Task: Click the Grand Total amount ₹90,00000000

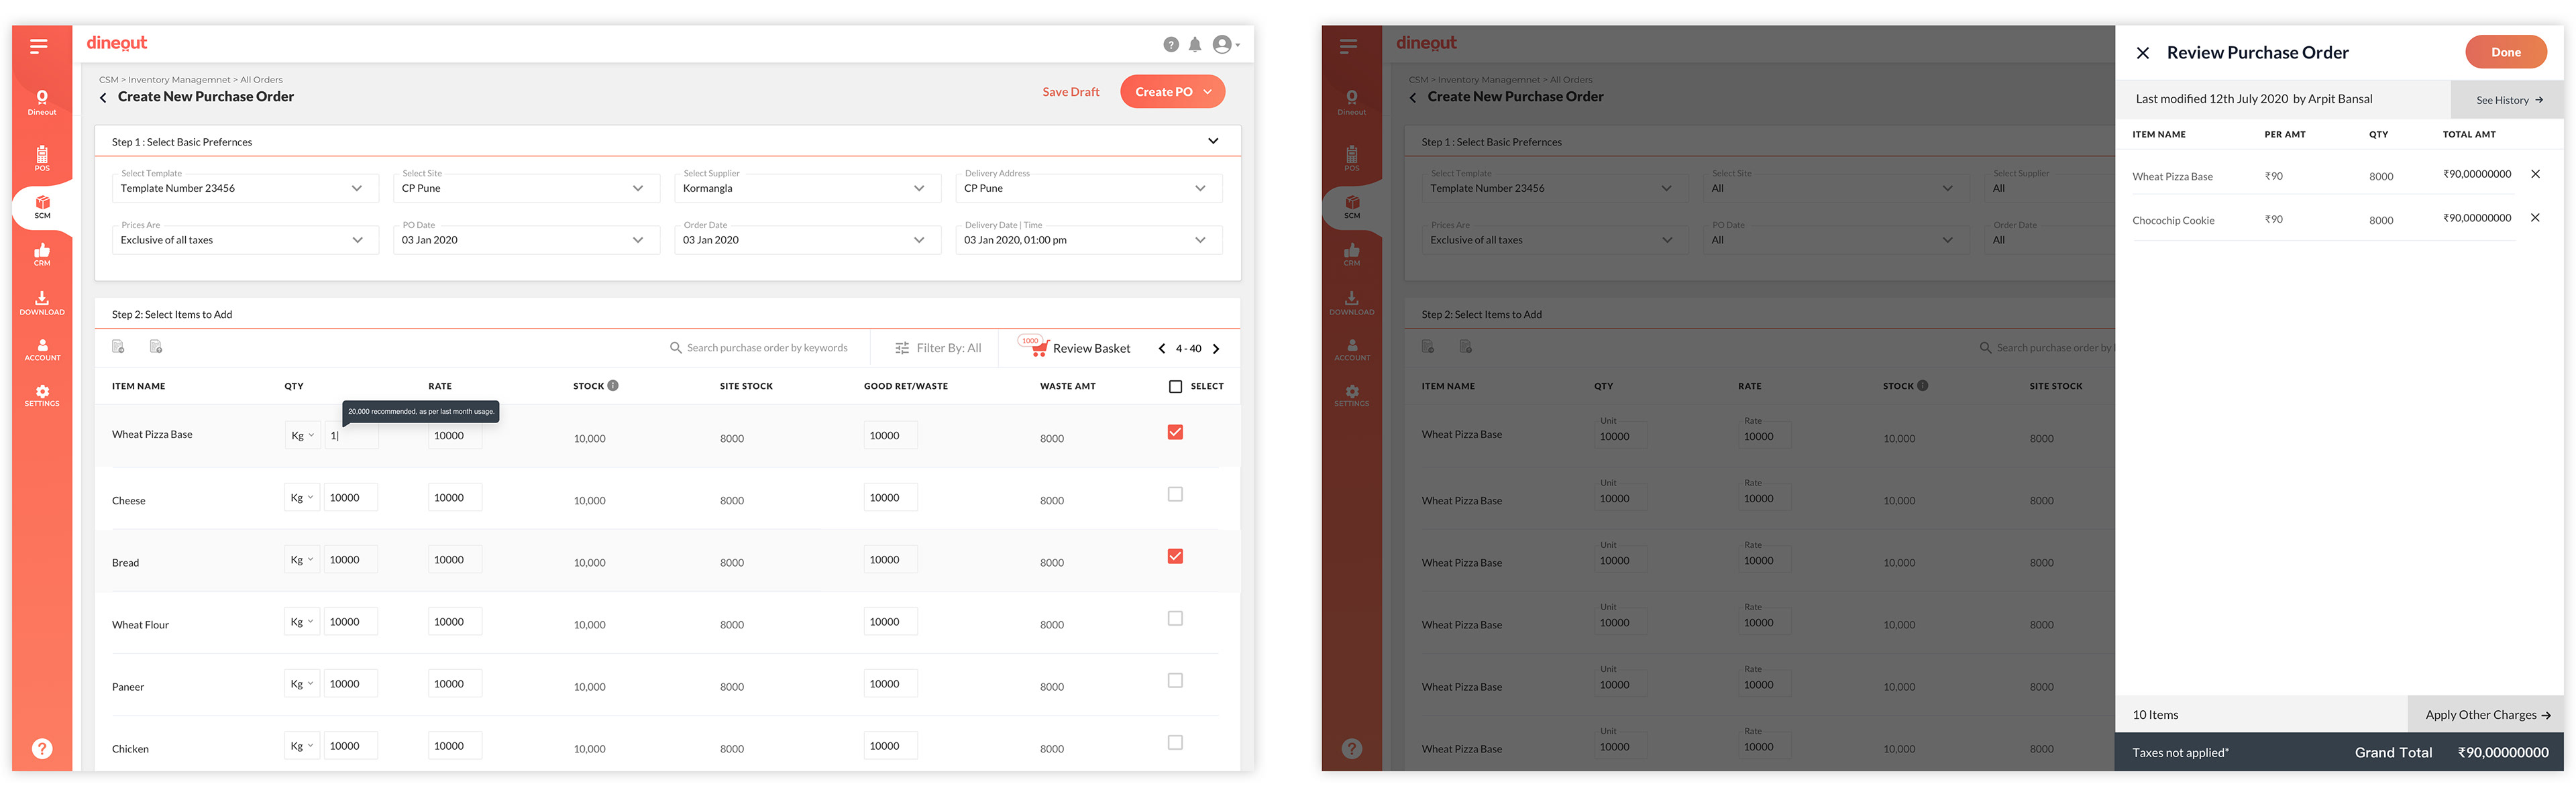Action: pyautogui.click(x=2503, y=752)
